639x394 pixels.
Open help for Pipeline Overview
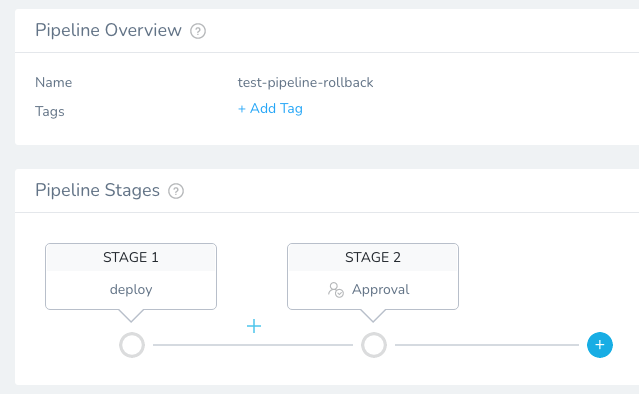click(x=198, y=31)
